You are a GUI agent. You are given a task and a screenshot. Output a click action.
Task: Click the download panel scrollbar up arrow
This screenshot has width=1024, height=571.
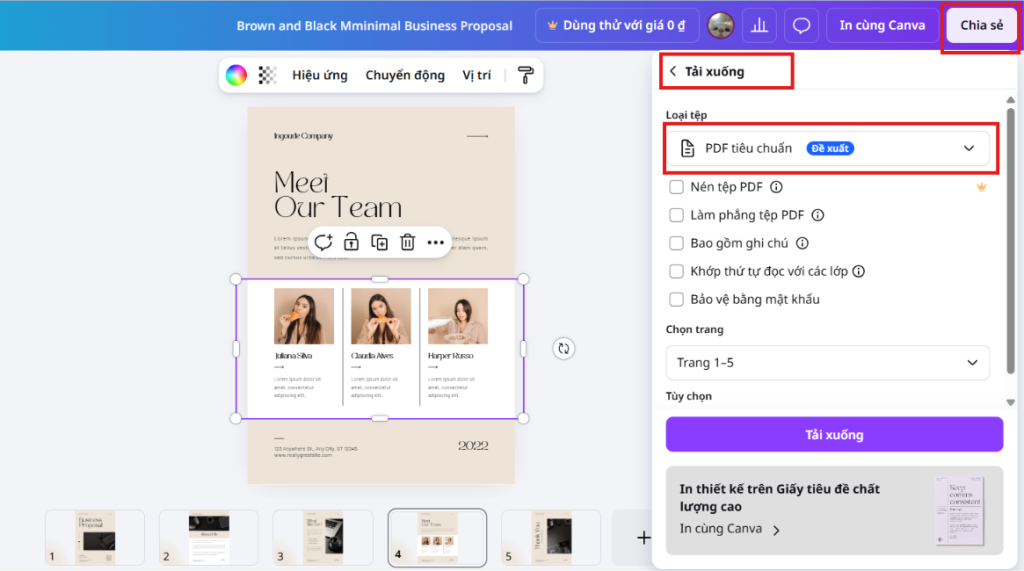pos(1010,100)
